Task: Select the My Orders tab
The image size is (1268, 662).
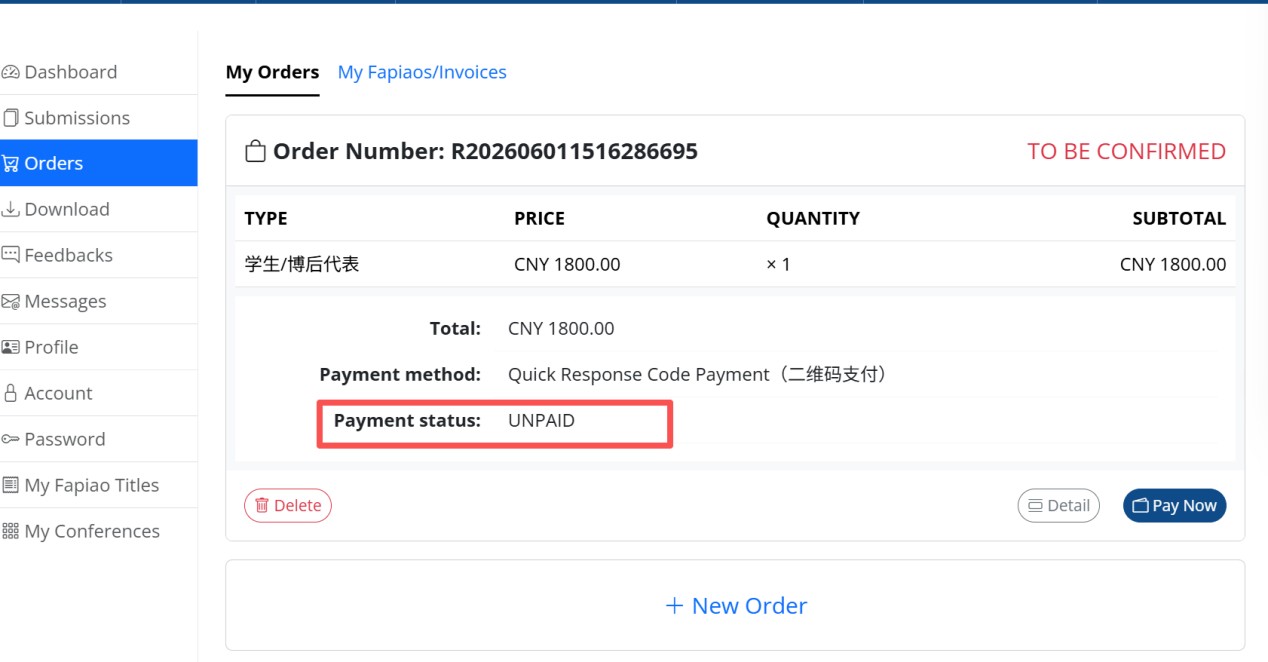Action: (272, 72)
